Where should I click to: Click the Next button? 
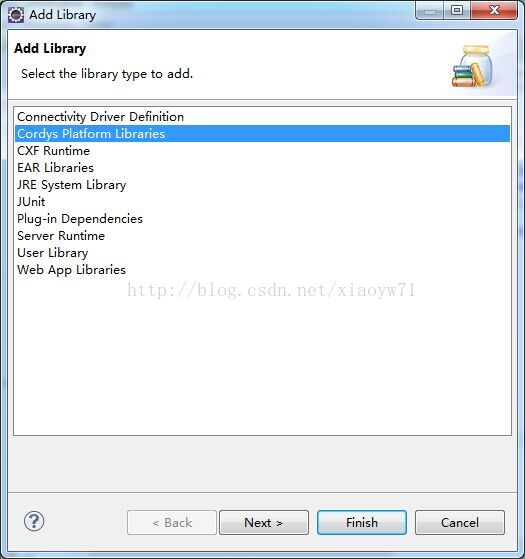tap(264, 523)
